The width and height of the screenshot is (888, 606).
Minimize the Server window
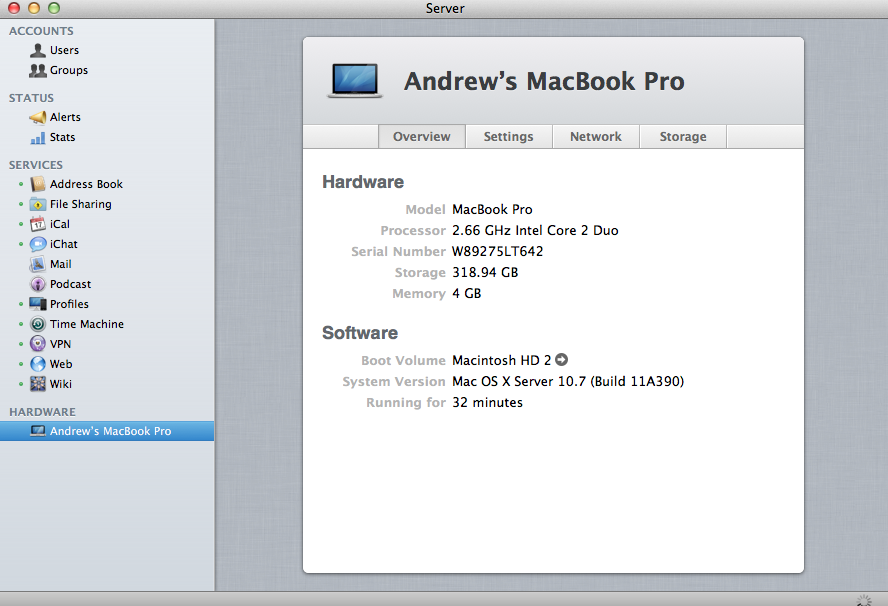[33, 7]
